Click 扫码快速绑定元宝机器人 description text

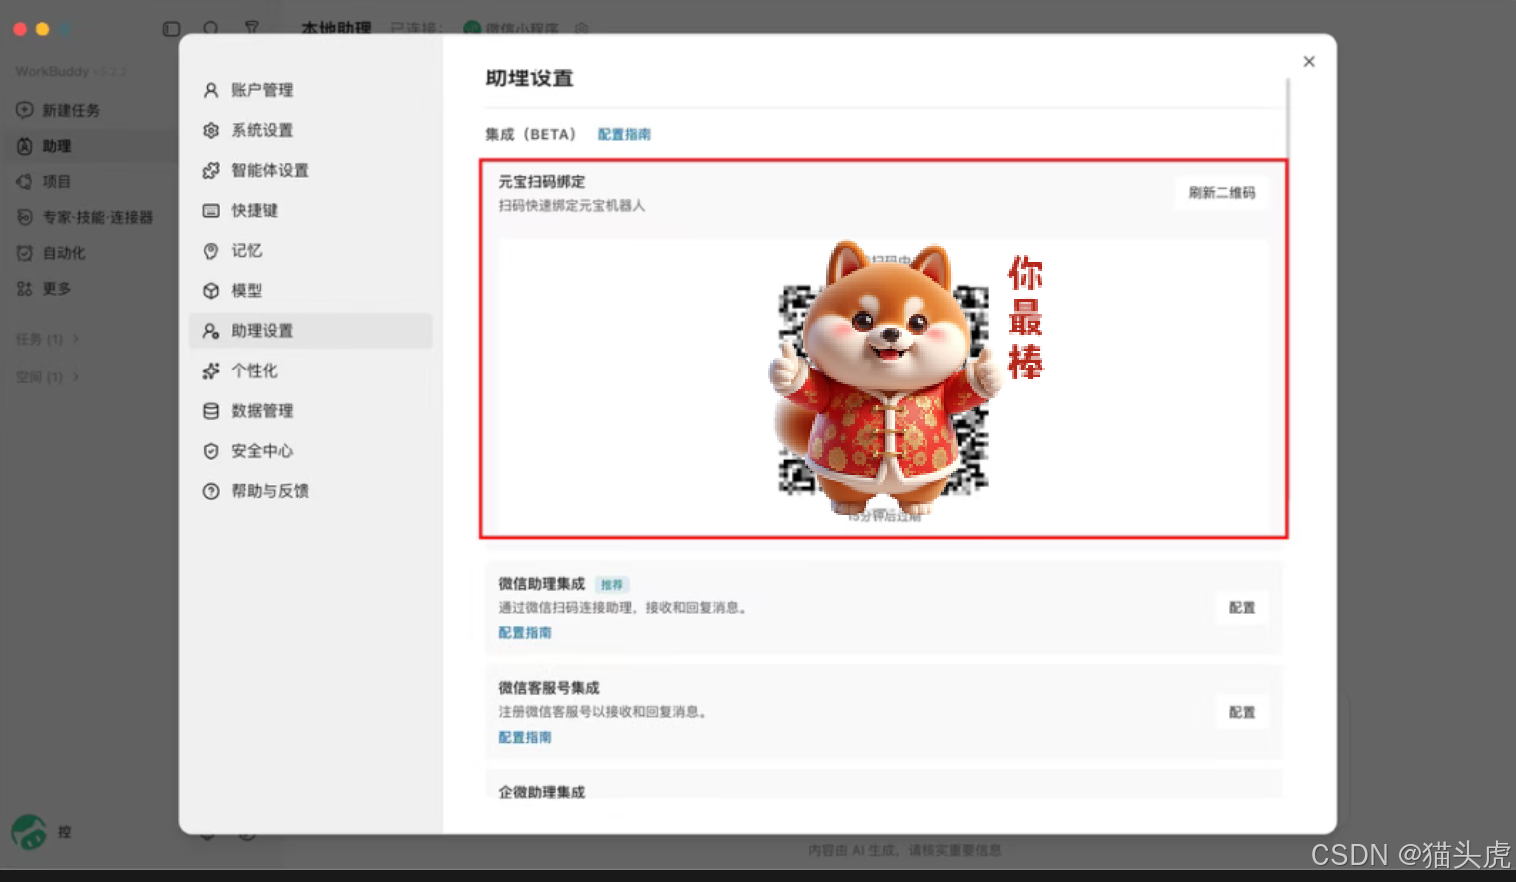click(572, 206)
